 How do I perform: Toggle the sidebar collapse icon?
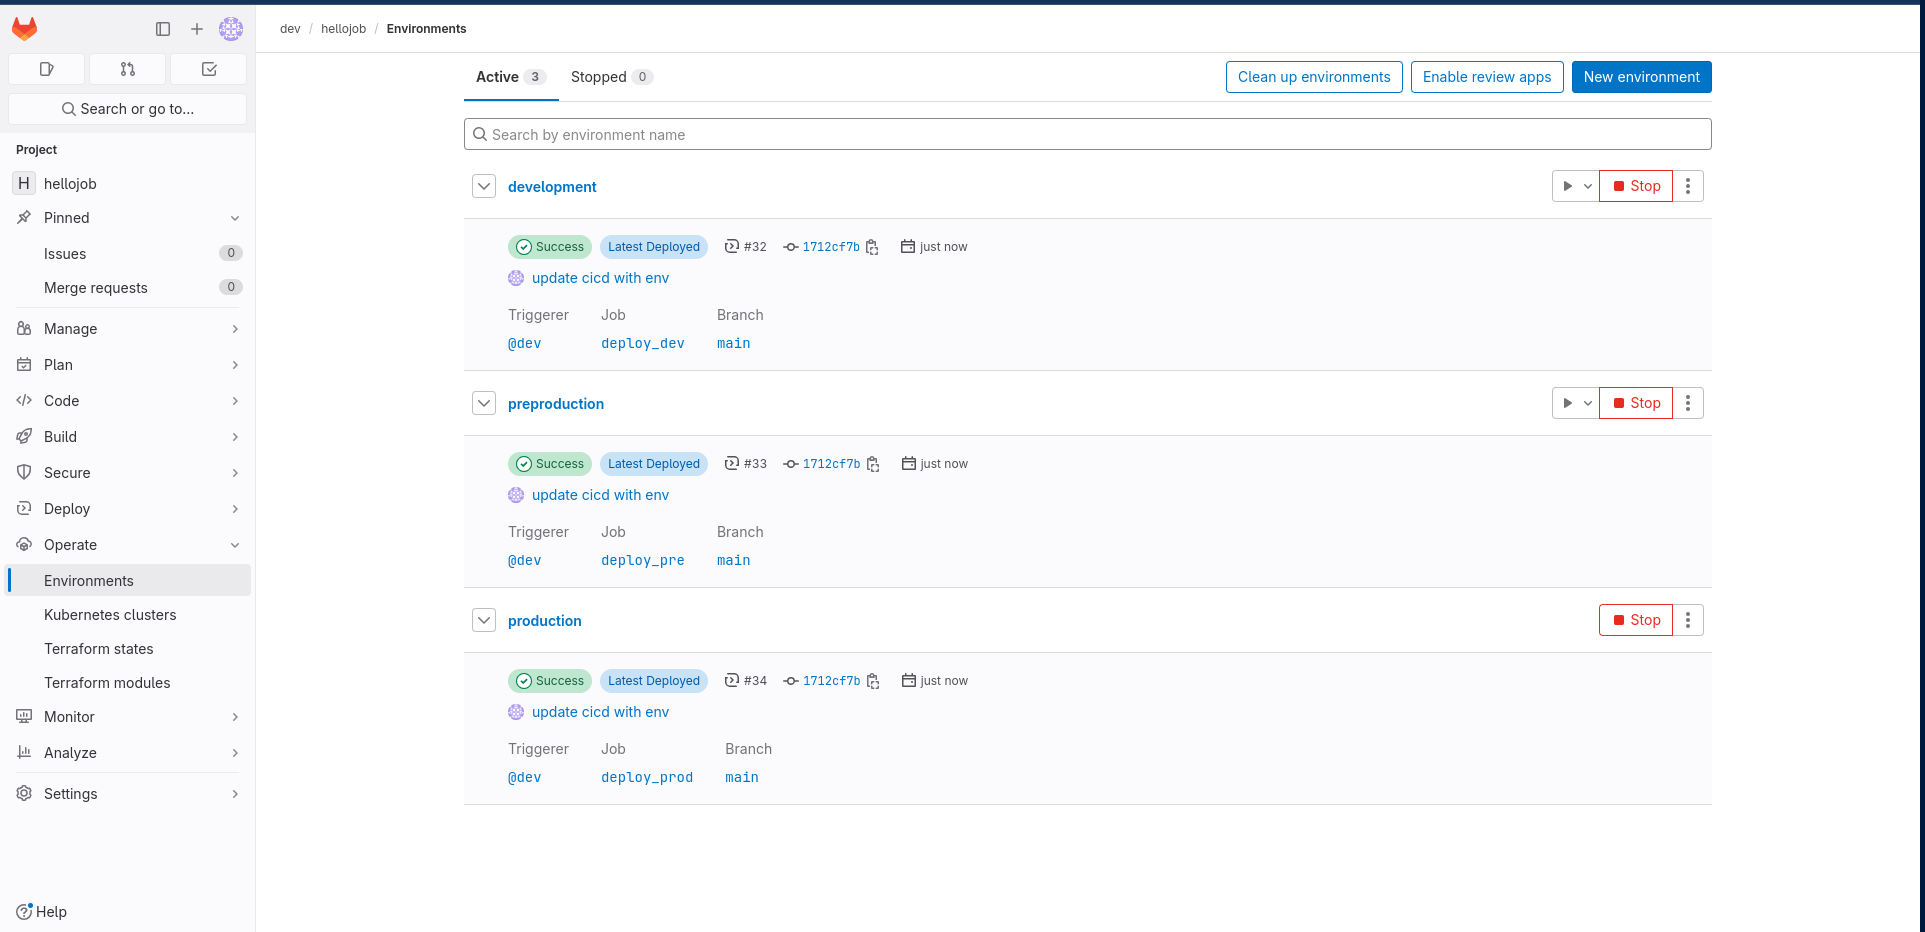click(x=163, y=29)
